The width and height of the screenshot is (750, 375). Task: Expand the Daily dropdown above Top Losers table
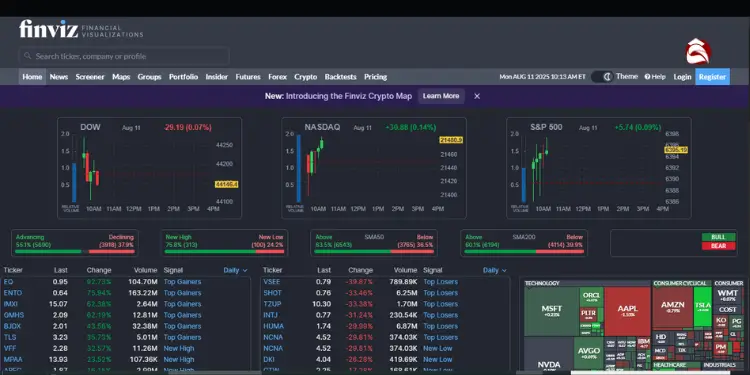(495, 270)
